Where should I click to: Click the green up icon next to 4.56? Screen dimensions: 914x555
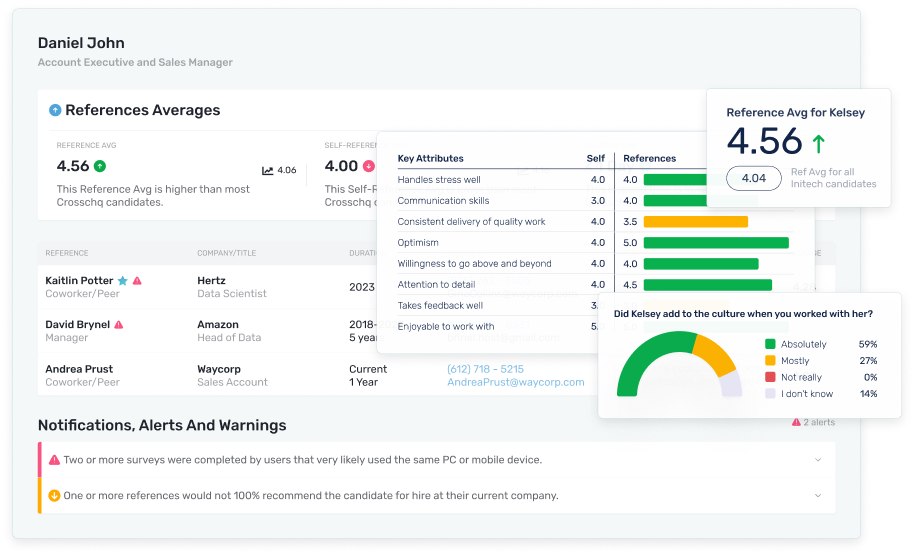pyautogui.click(x=100, y=167)
